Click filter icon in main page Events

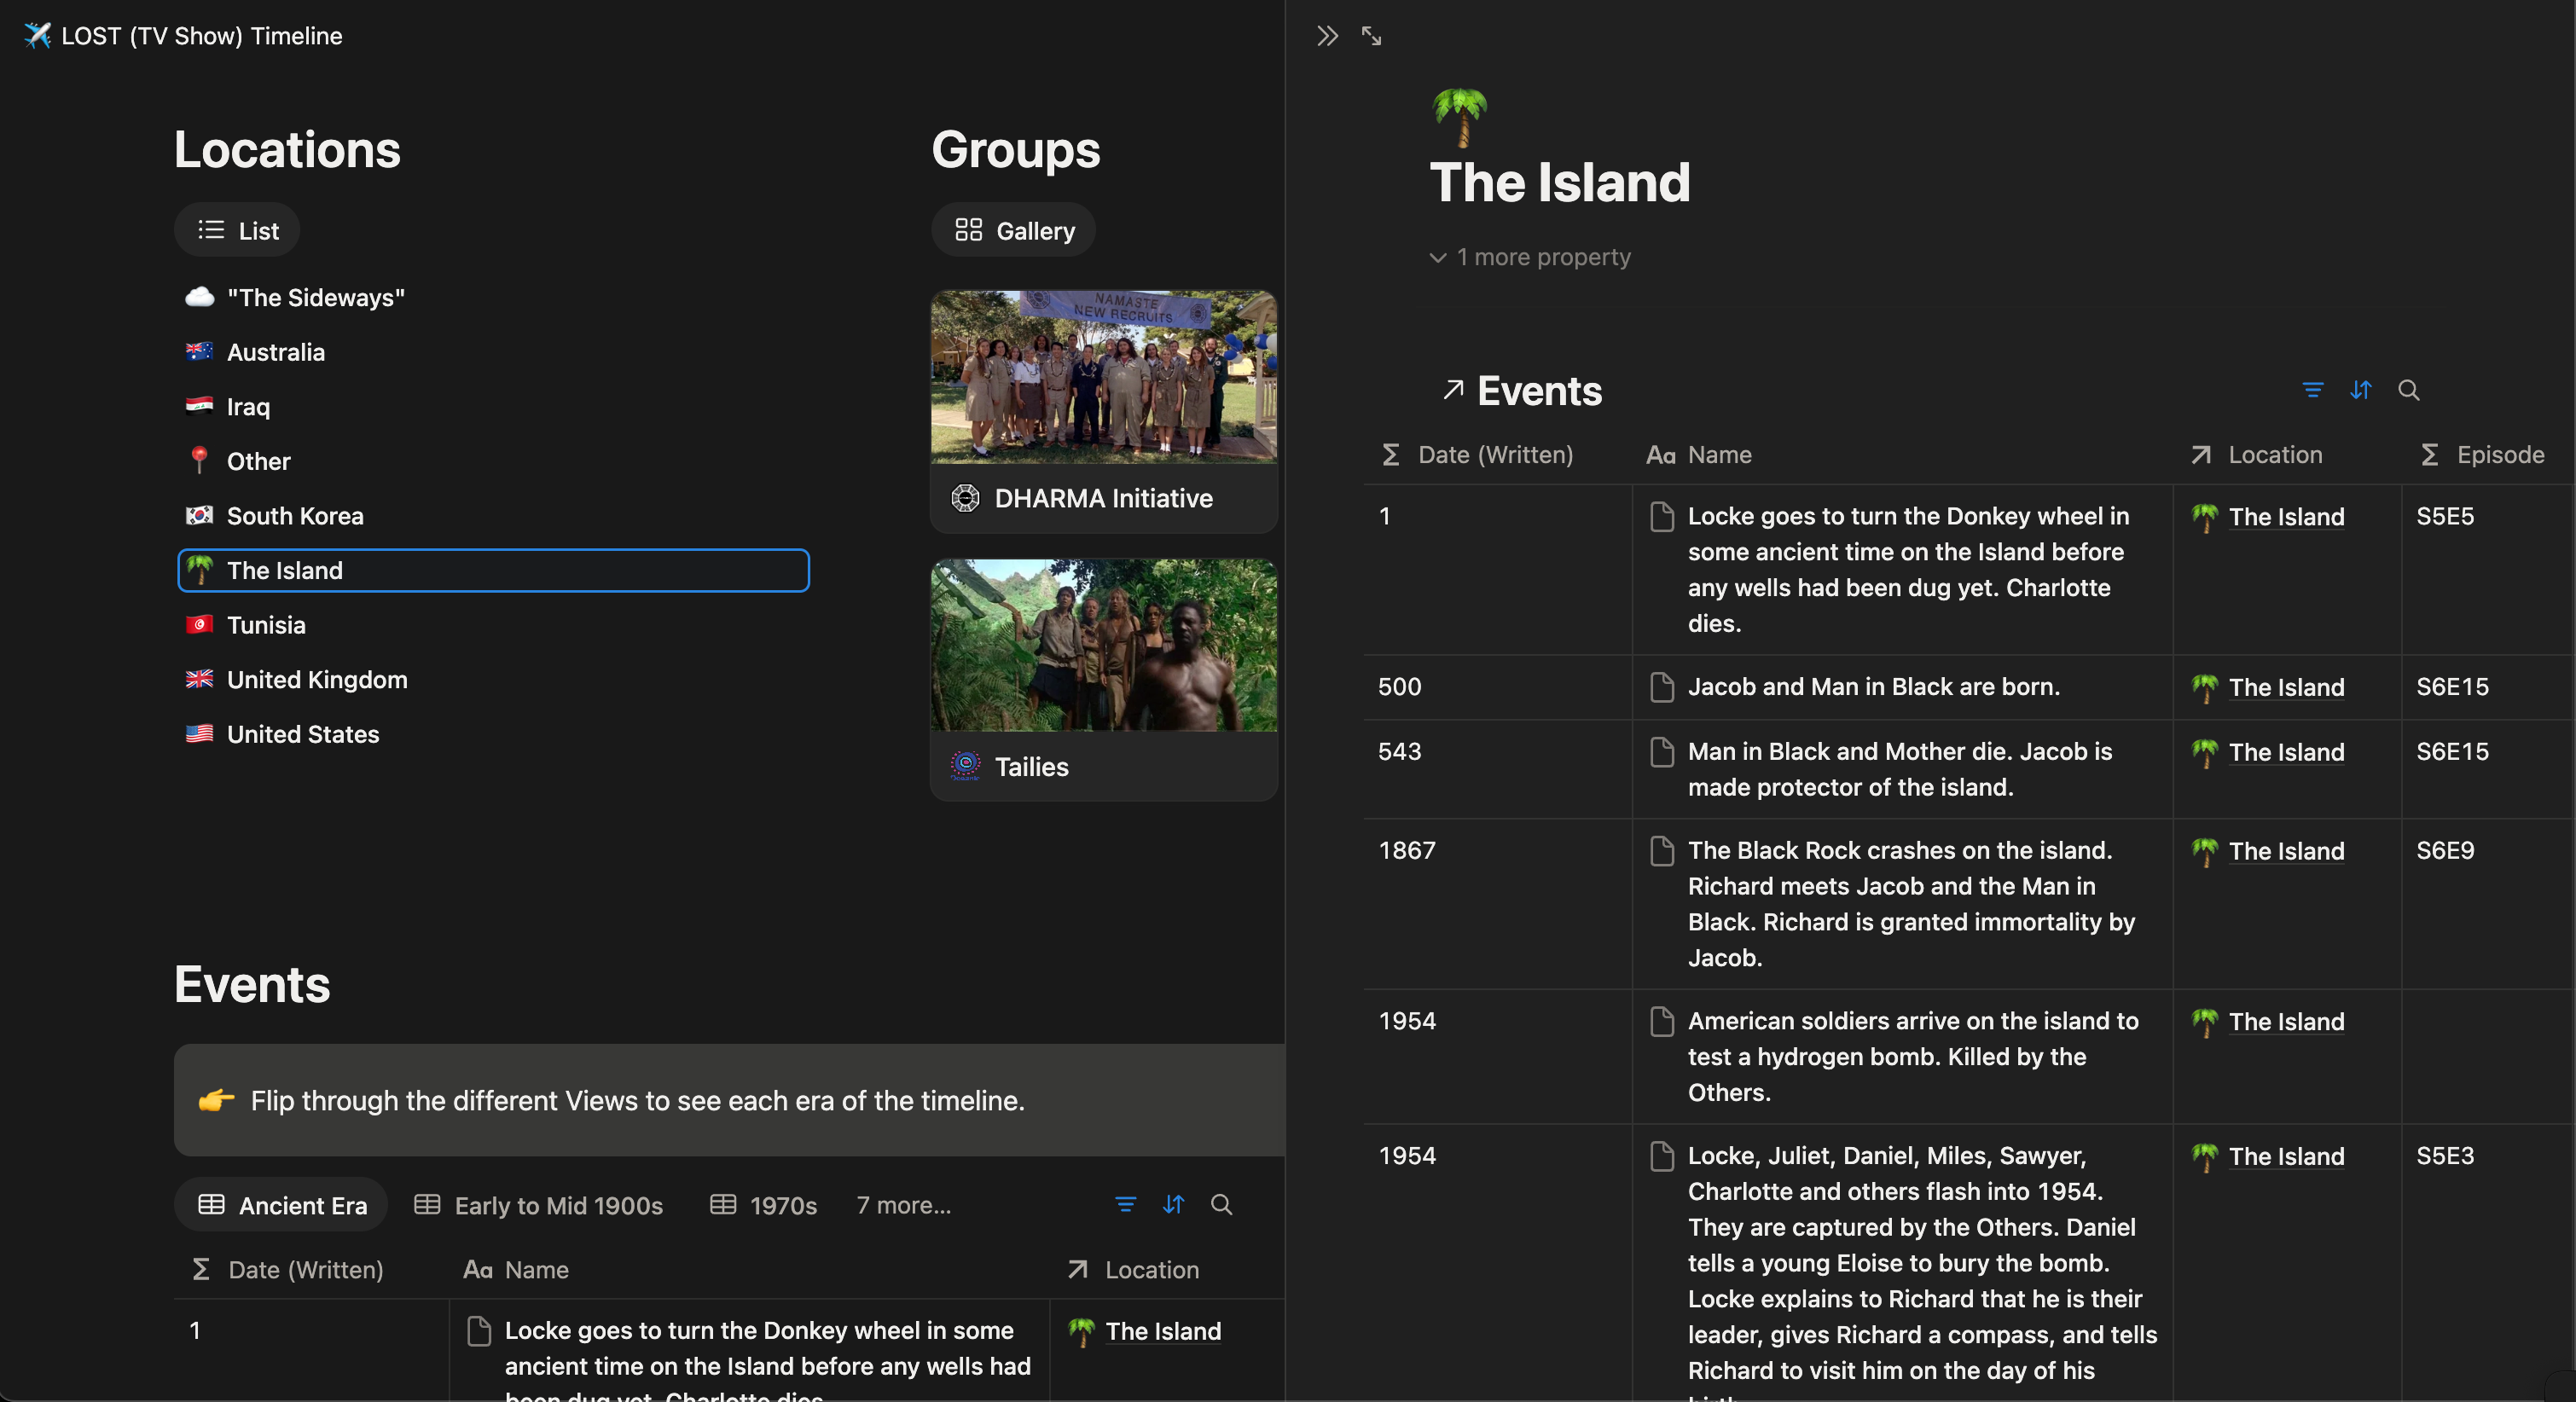click(1125, 1204)
